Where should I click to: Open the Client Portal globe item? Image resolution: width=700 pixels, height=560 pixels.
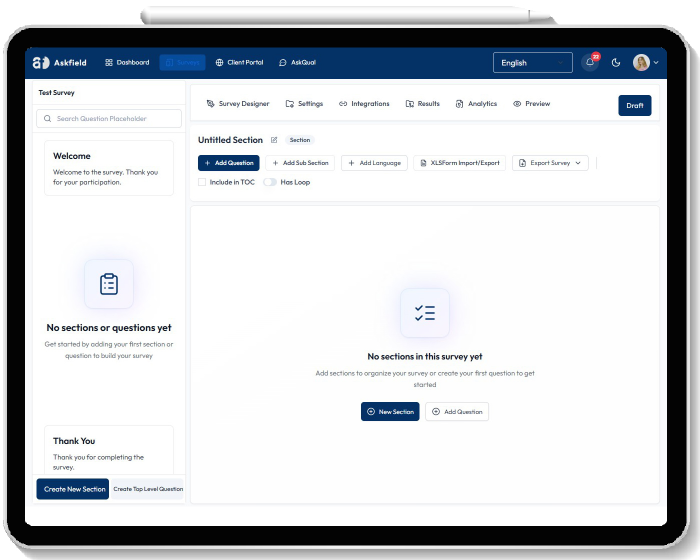coord(240,62)
